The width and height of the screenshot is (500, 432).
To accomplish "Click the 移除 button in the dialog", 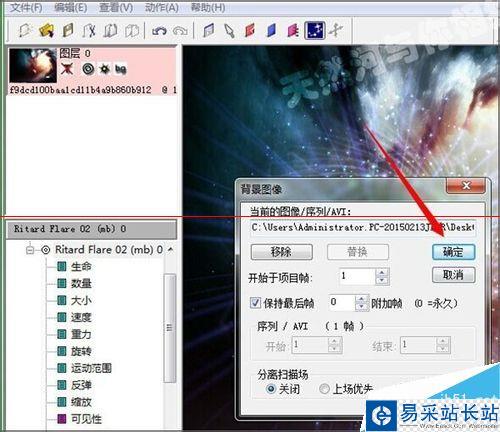I will (282, 252).
